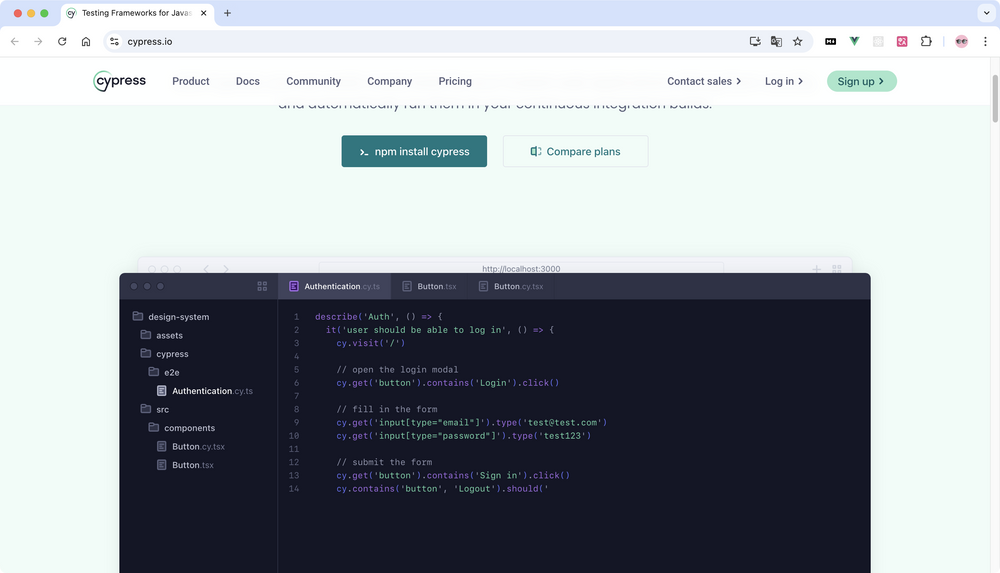Install the app via address bar icon

(x=754, y=41)
